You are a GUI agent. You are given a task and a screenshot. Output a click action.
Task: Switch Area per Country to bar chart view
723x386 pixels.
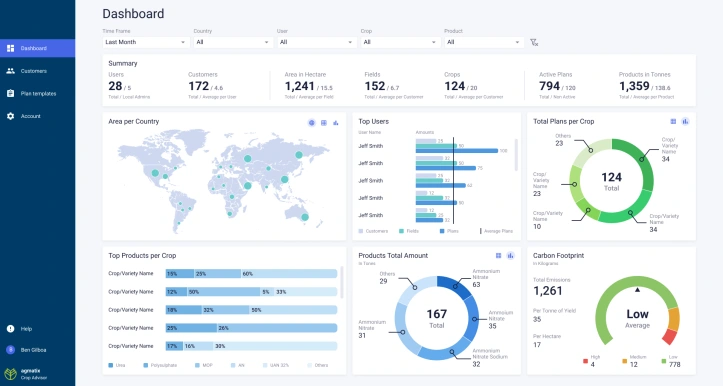pos(336,123)
